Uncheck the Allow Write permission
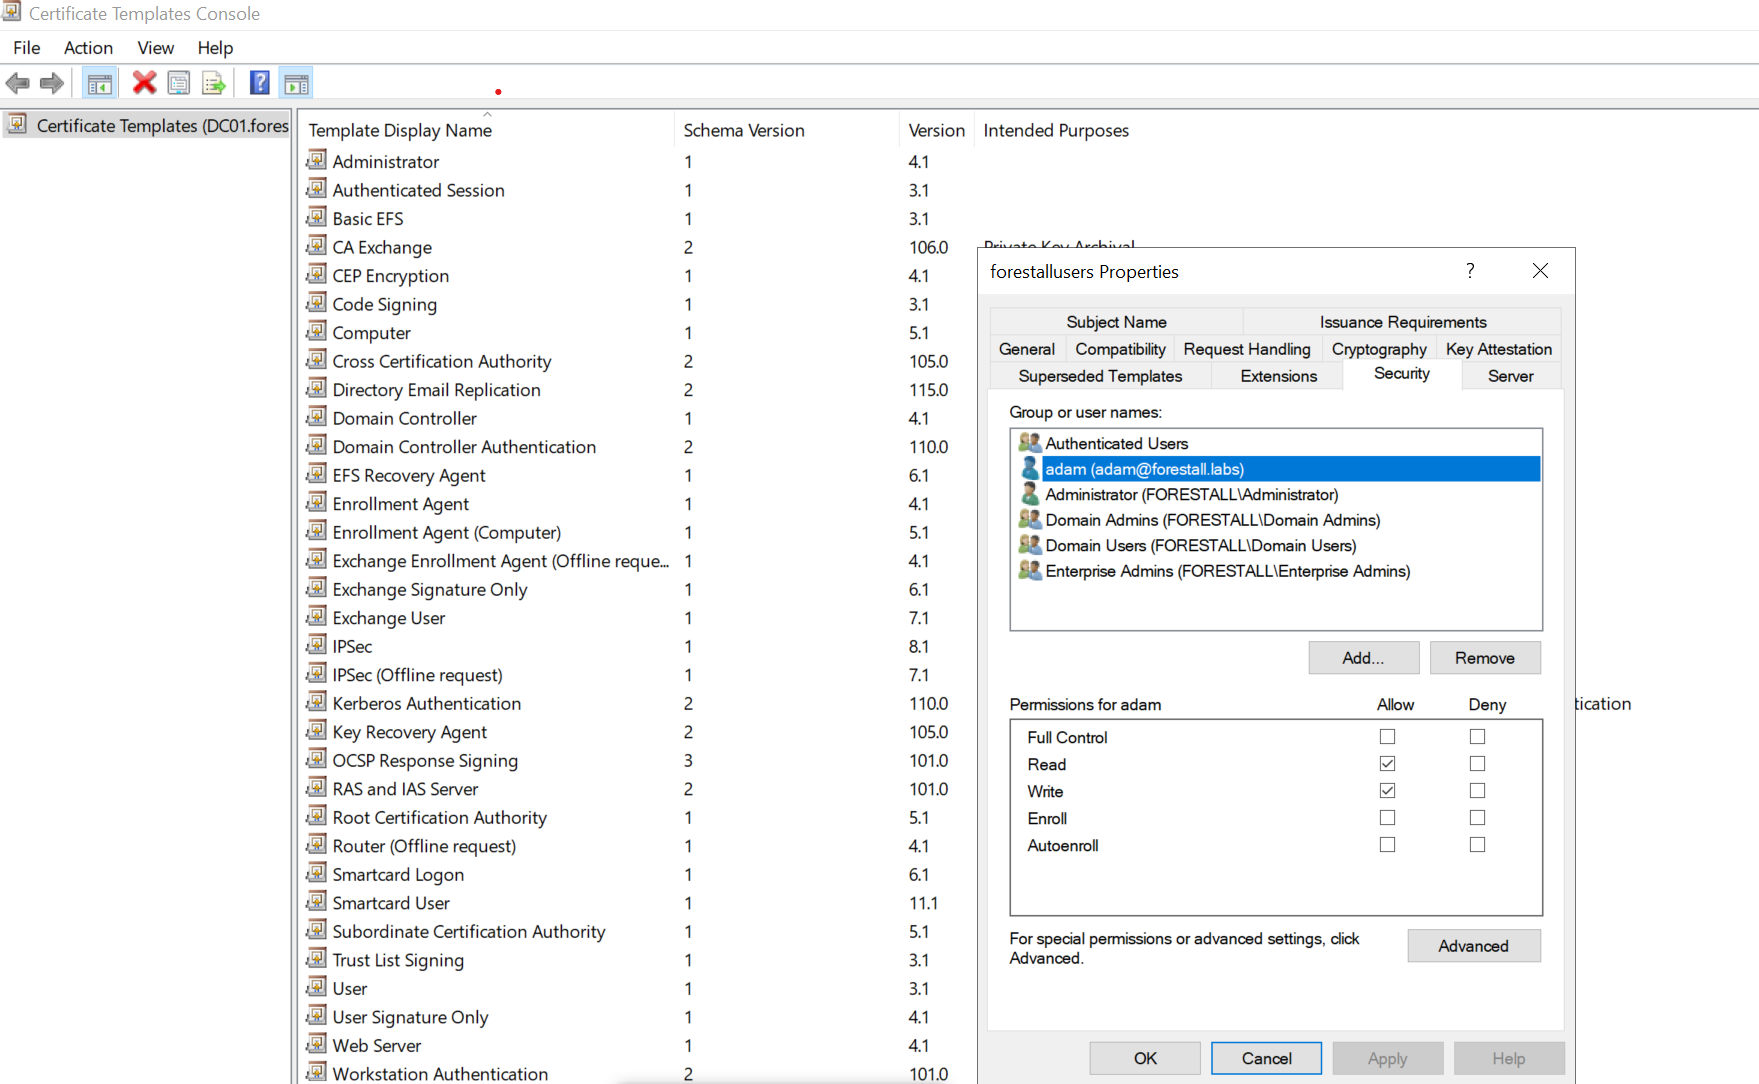This screenshot has width=1759, height=1084. coord(1387,791)
